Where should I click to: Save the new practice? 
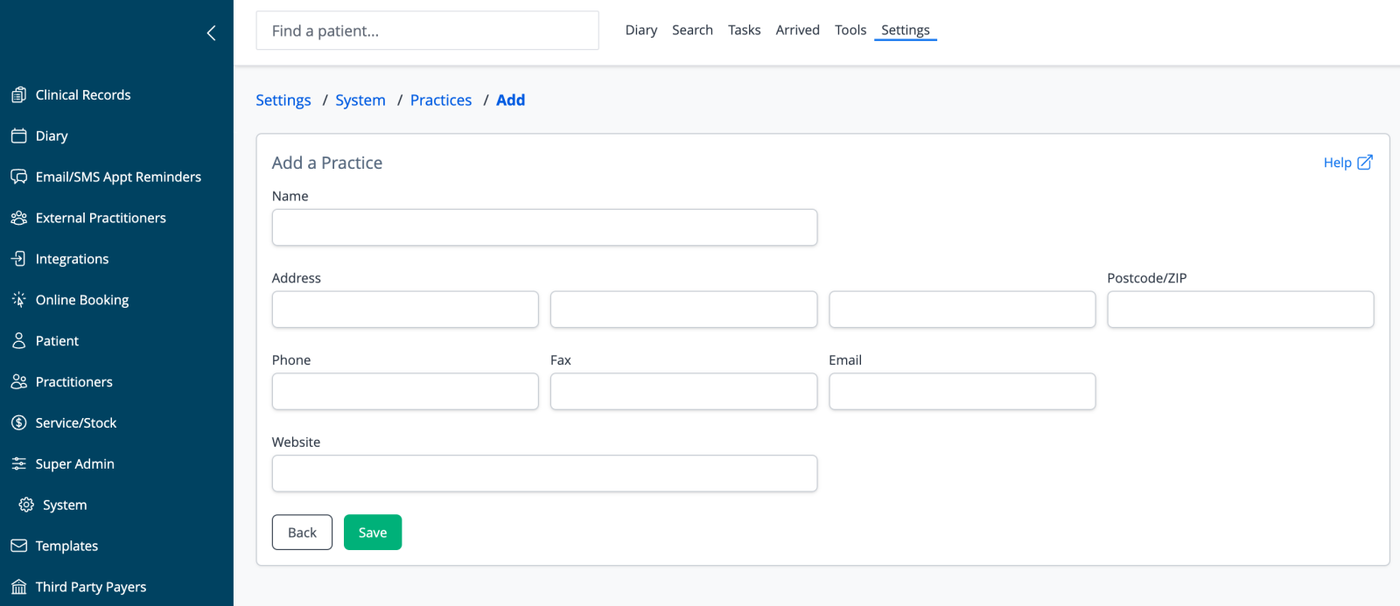pos(373,532)
